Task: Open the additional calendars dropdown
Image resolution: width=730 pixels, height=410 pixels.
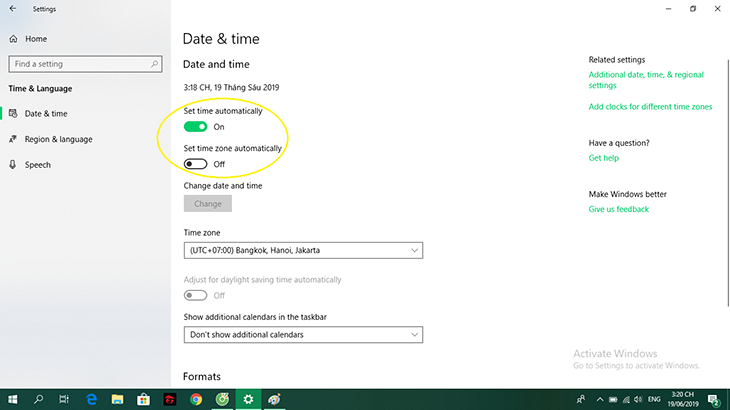Action: 303,334
